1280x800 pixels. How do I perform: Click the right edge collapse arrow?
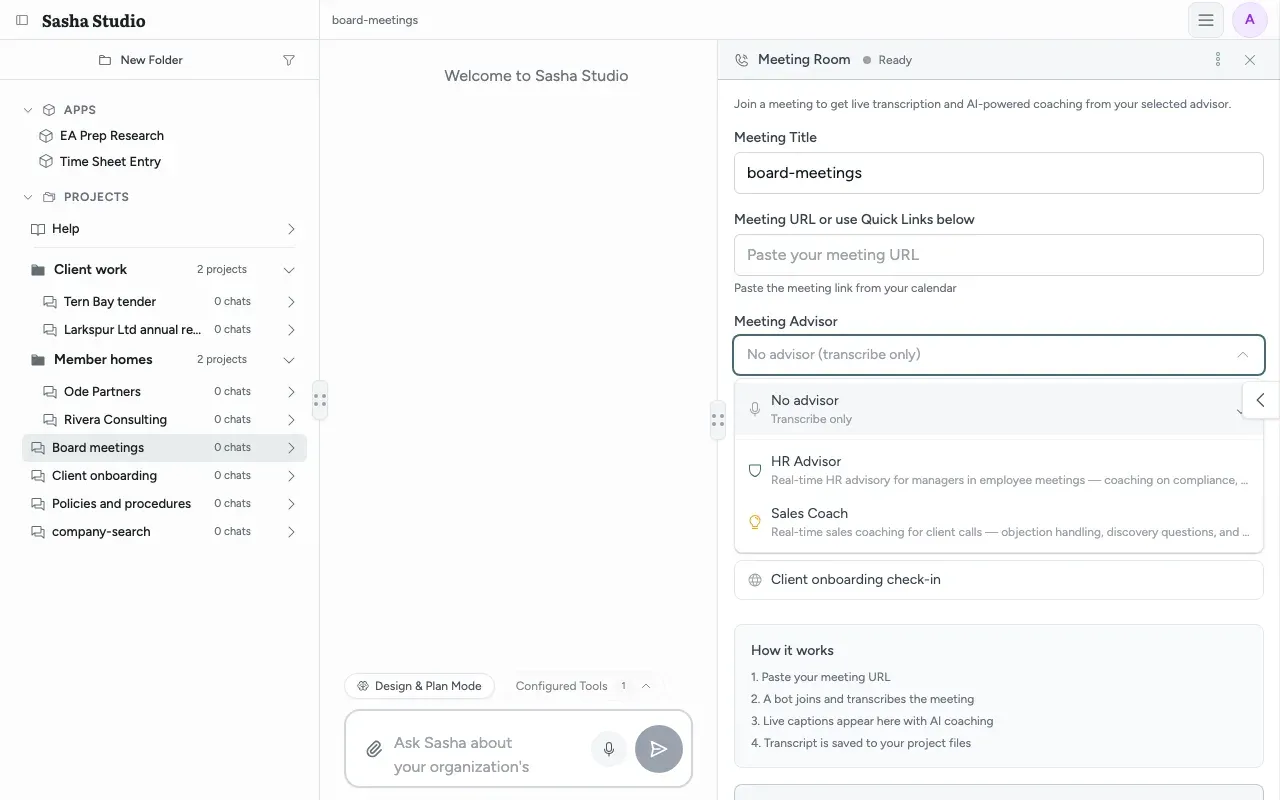(1261, 400)
